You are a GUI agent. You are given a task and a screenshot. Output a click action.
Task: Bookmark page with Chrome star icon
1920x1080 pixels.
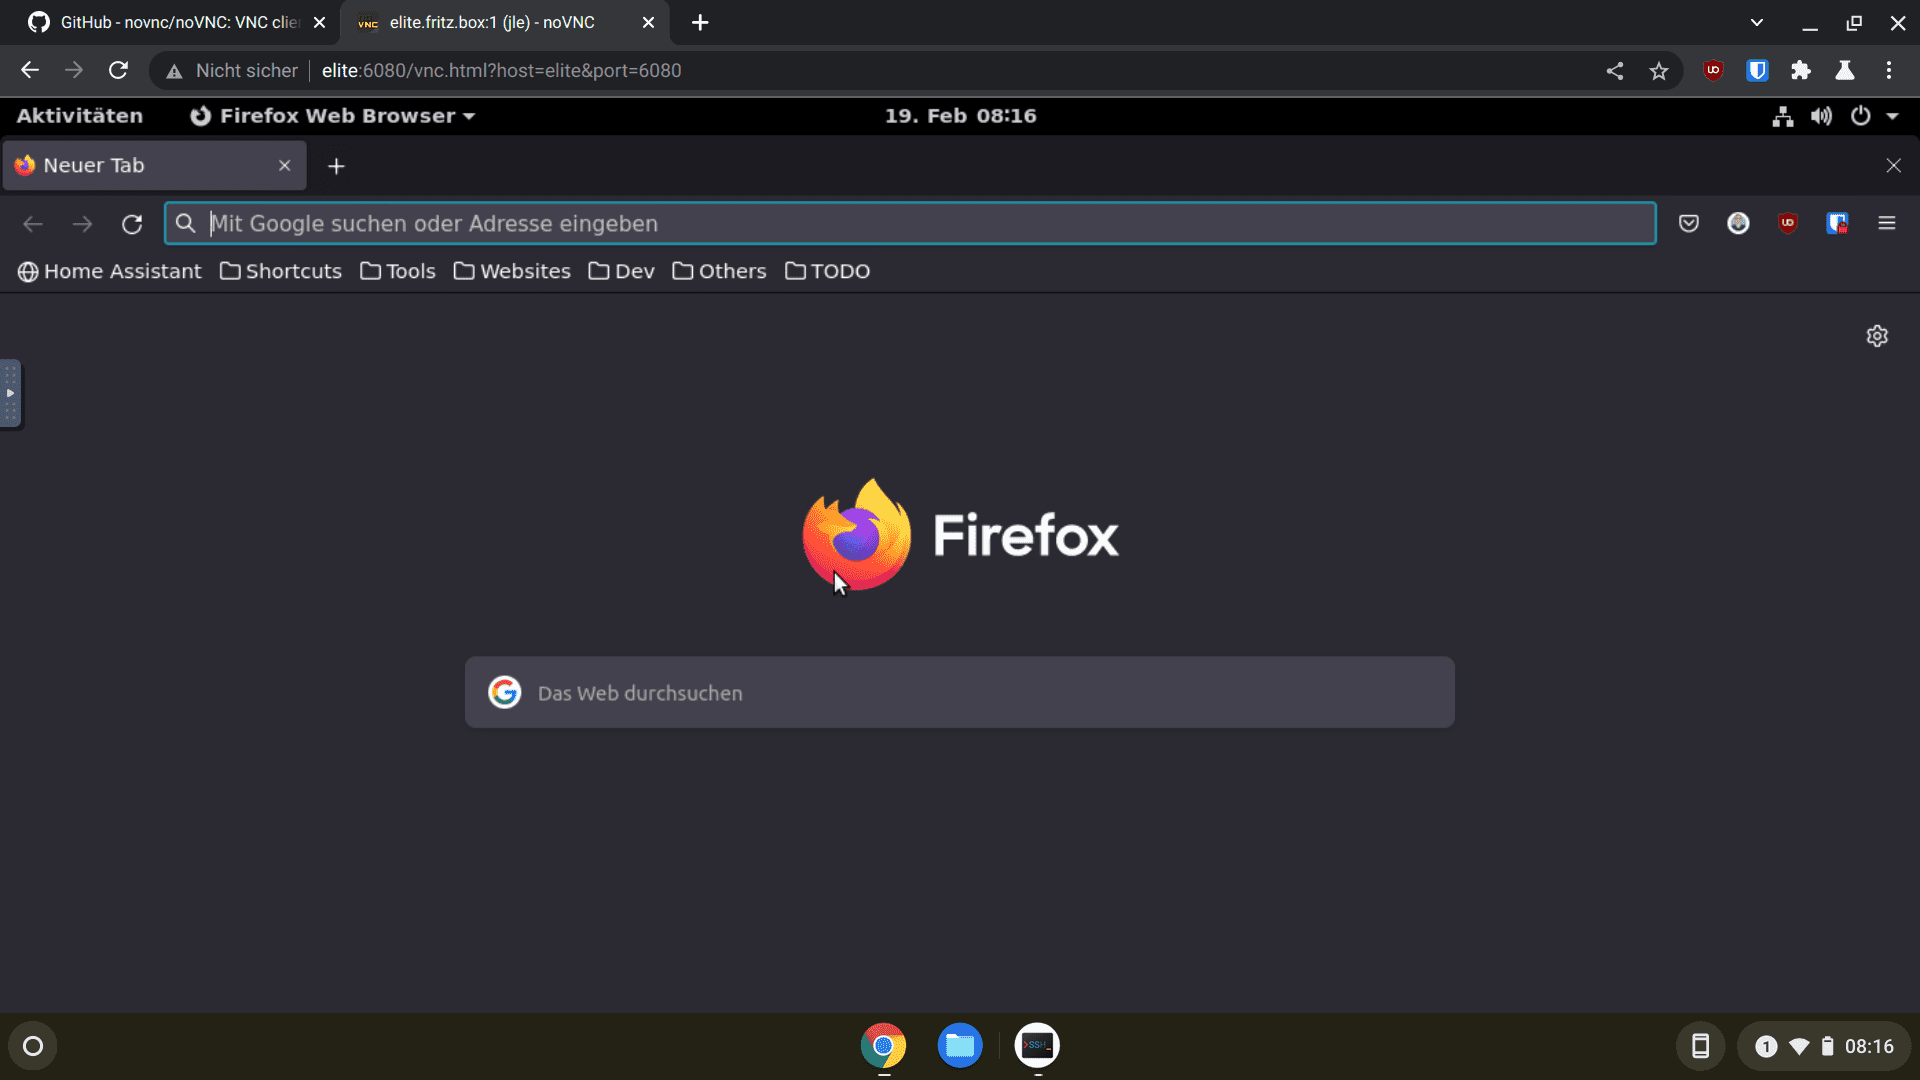(1659, 70)
